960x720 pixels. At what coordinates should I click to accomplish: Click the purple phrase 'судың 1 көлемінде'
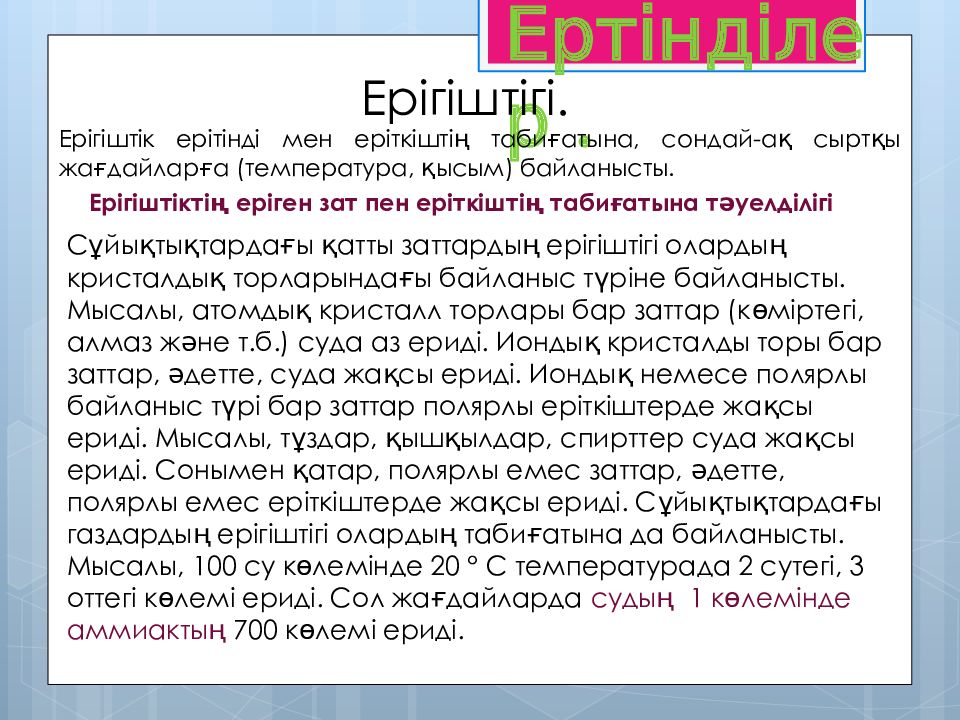click(x=721, y=598)
